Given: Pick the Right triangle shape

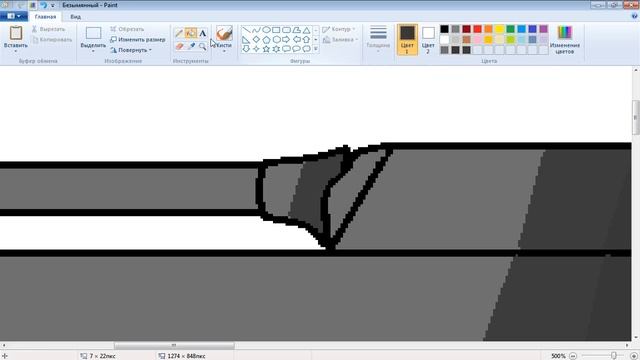Looking at the screenshot, I should [x=246, y=40].
